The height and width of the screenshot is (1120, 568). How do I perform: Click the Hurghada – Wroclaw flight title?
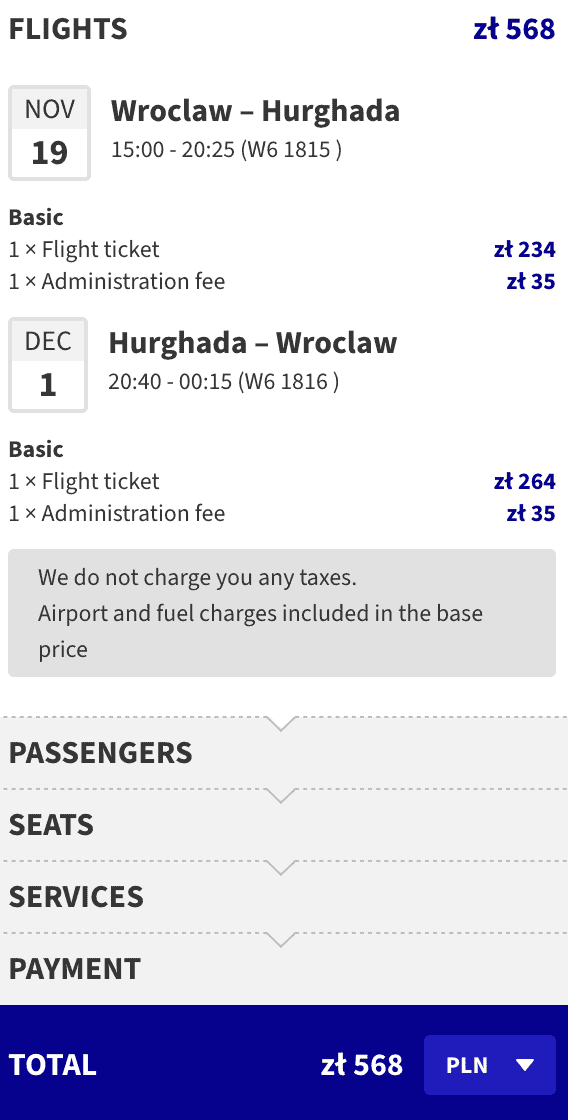tap(252, 343)
